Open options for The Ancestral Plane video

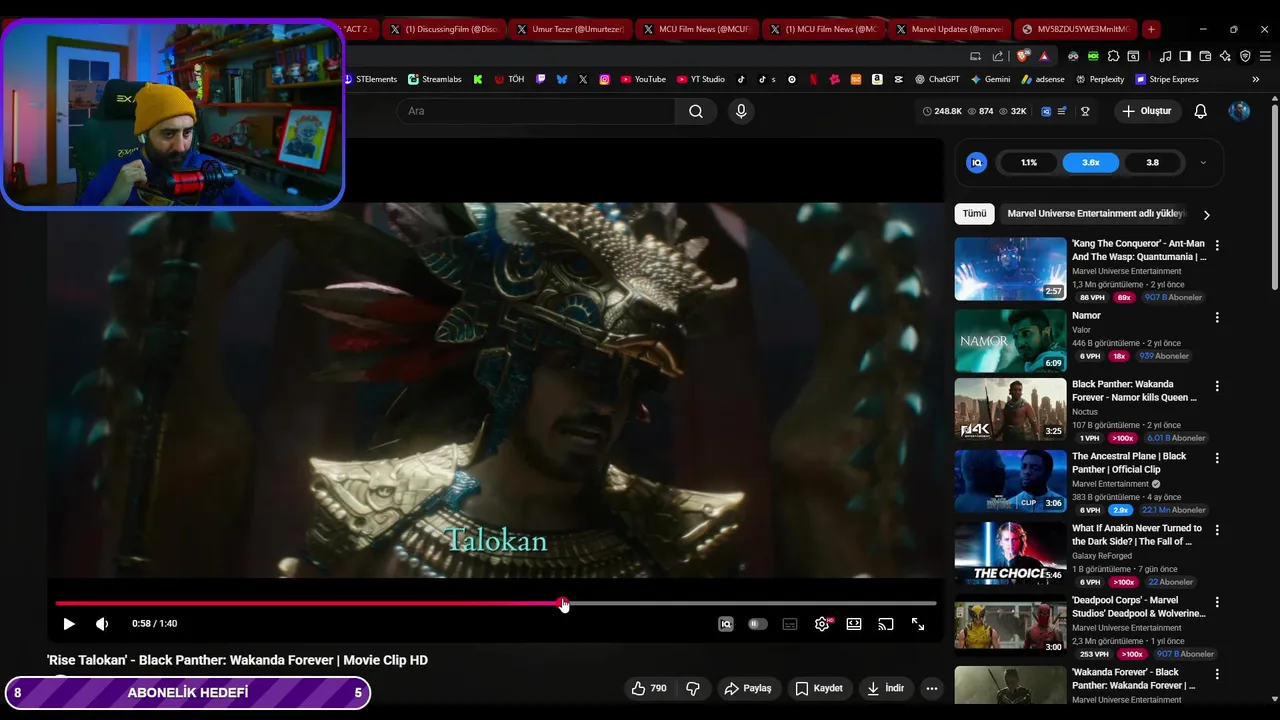point(1217,457)
